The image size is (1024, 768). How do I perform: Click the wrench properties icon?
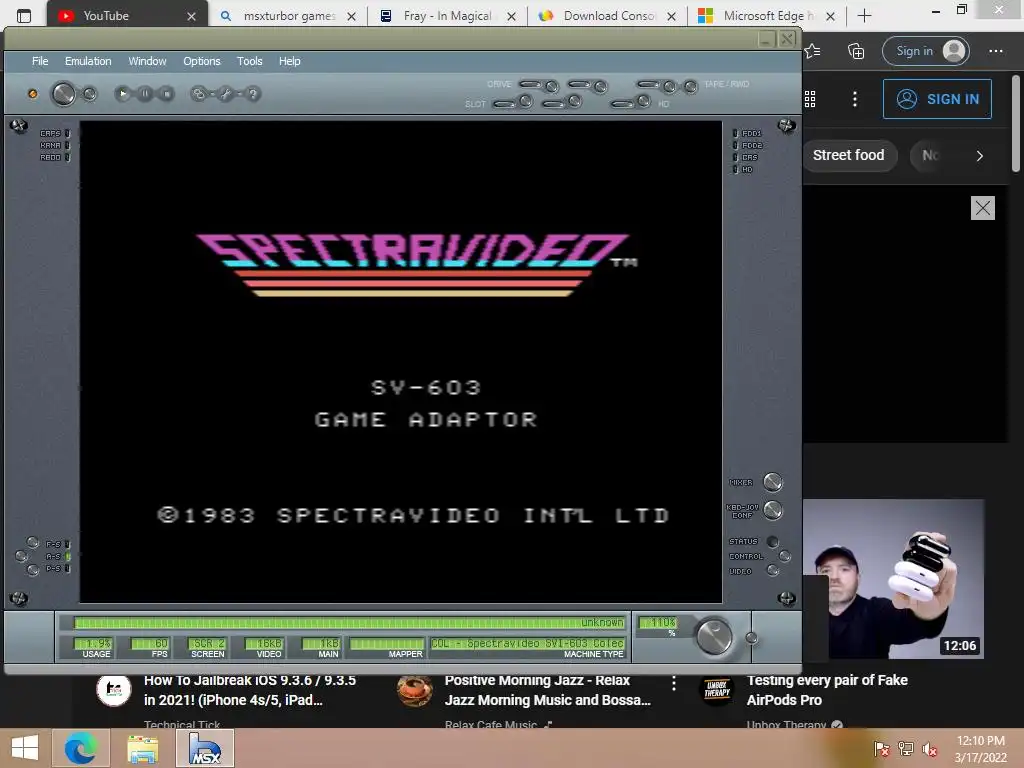(225, 94)
